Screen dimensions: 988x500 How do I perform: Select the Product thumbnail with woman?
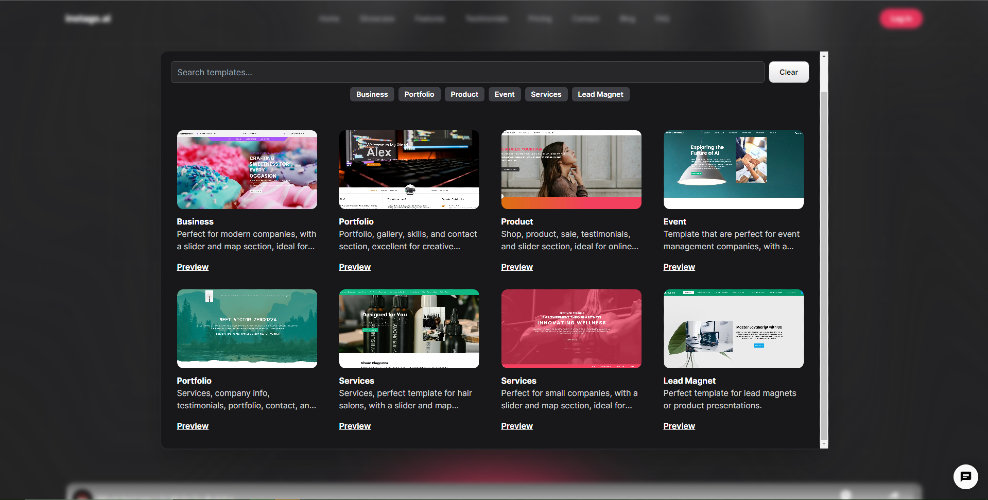[571, 169]
